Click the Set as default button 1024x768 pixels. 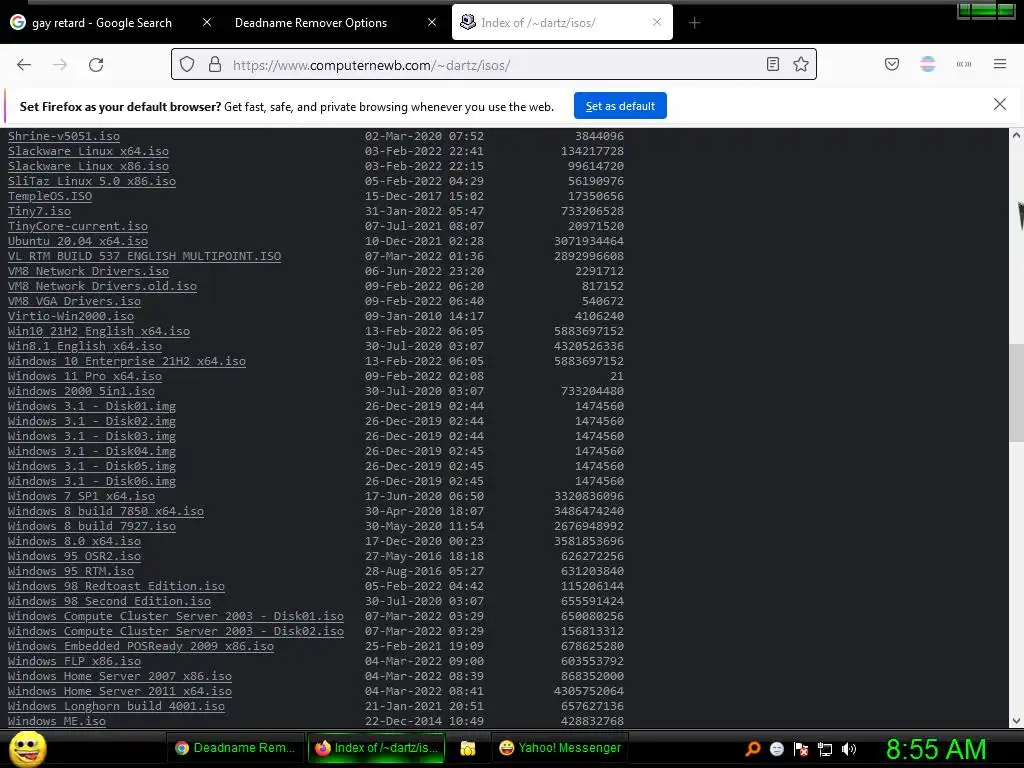click(x=620, y=106)
